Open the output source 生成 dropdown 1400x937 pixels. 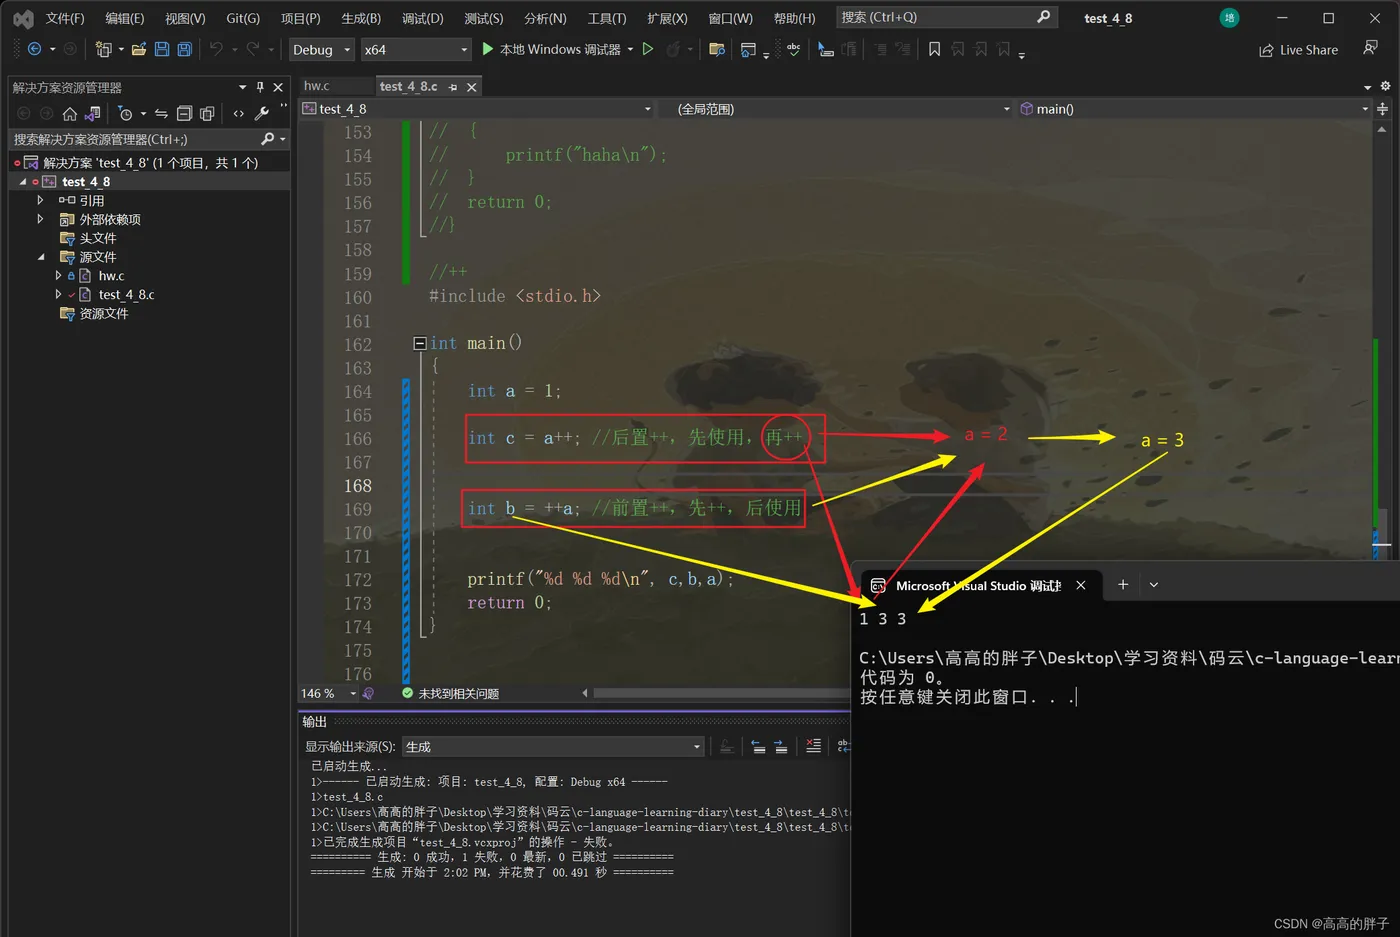[x=553, y=747]
